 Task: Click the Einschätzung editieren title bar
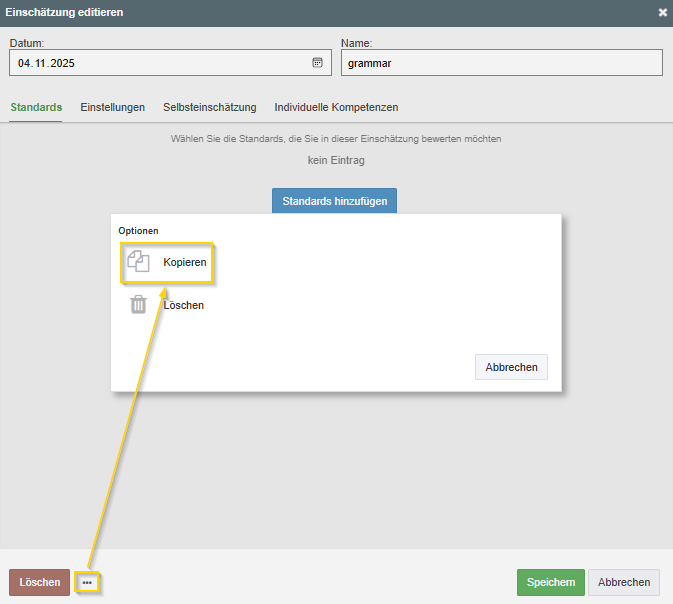point(300,12)
